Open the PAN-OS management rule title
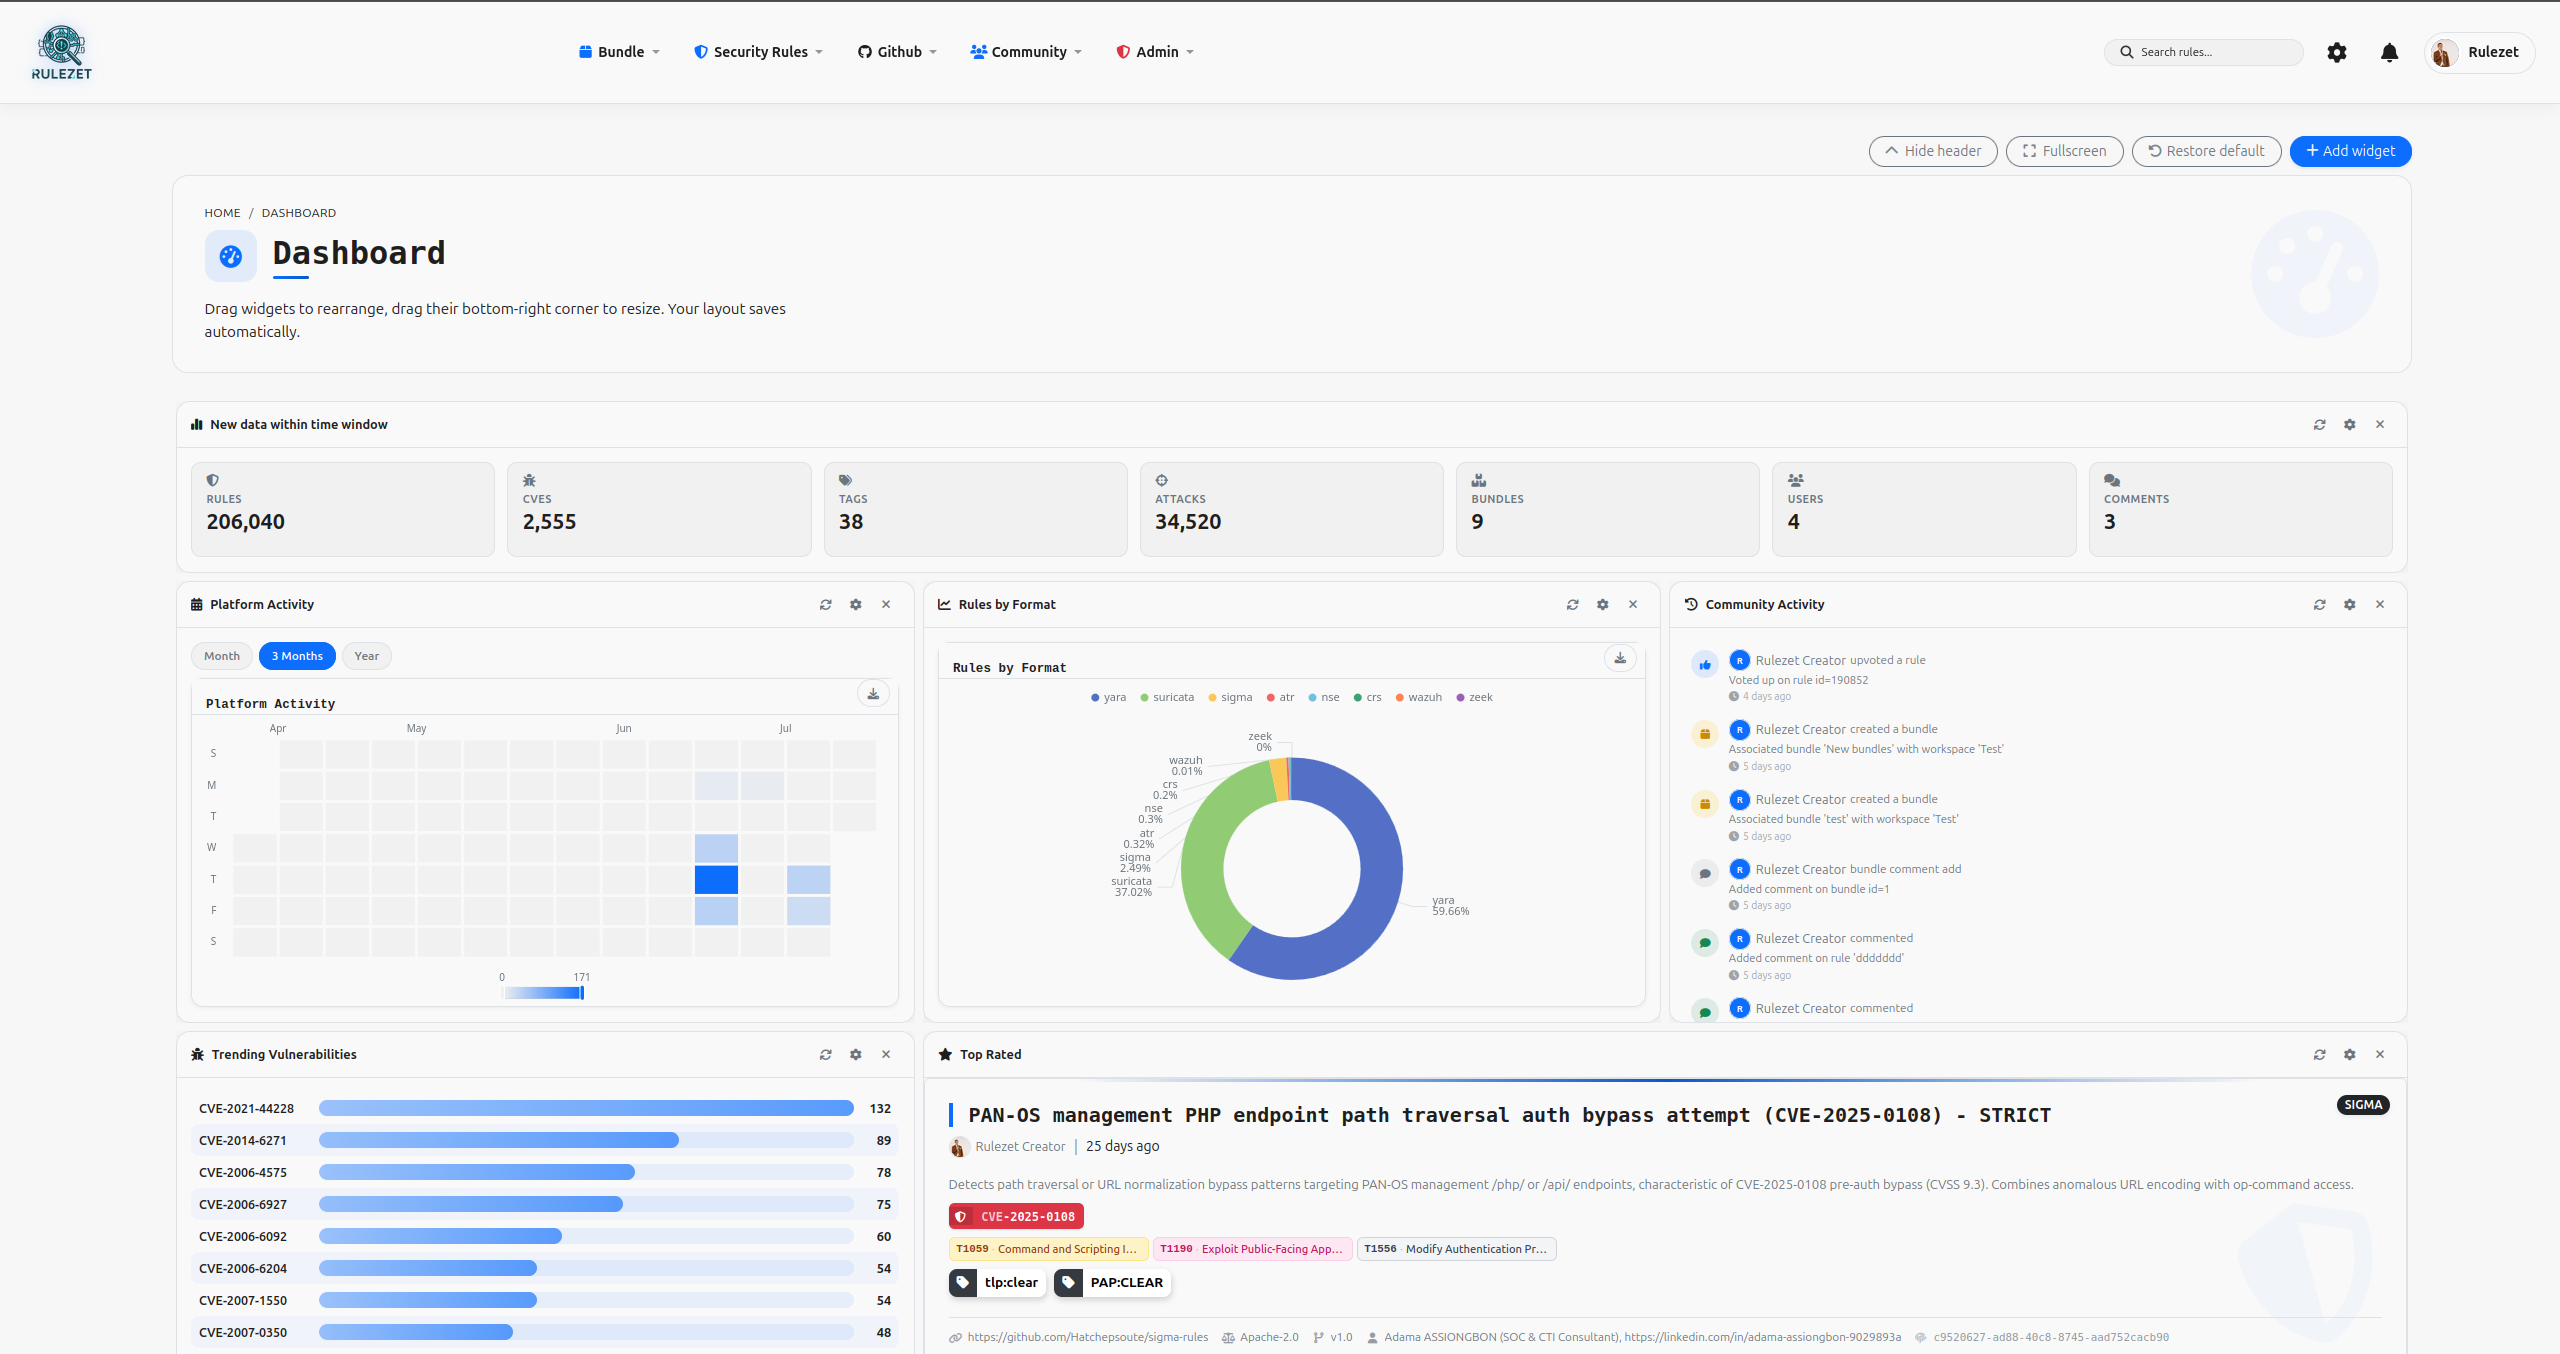This screenshot has width=2560, height=1354. tap(1509, 1115)
